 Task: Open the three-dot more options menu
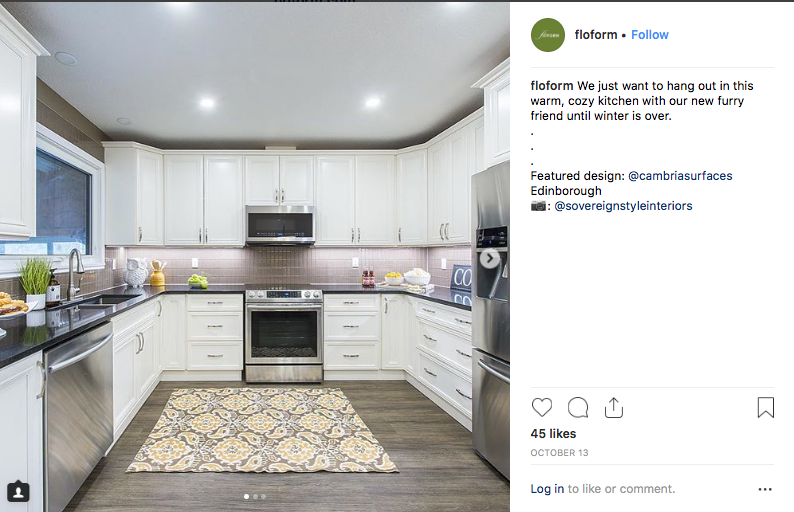click(x=765, y=489)
